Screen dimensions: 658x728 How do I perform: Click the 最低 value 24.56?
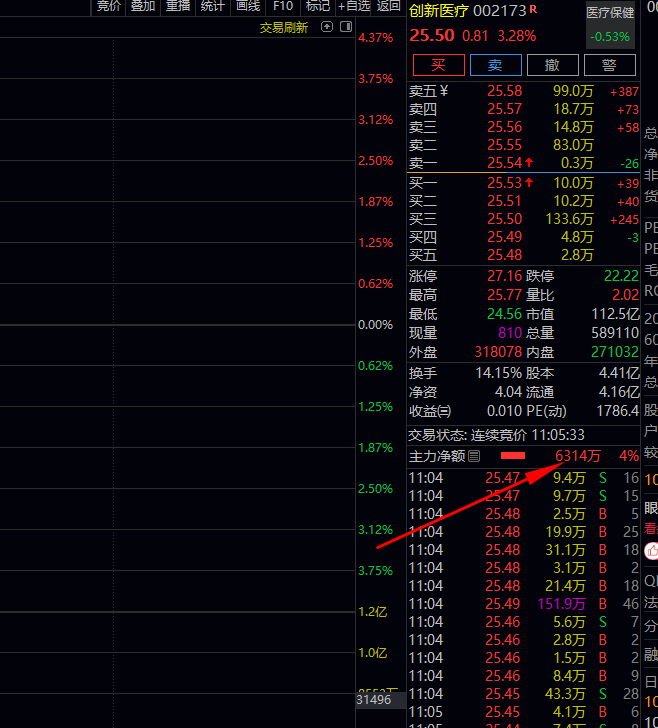point(504,314)
